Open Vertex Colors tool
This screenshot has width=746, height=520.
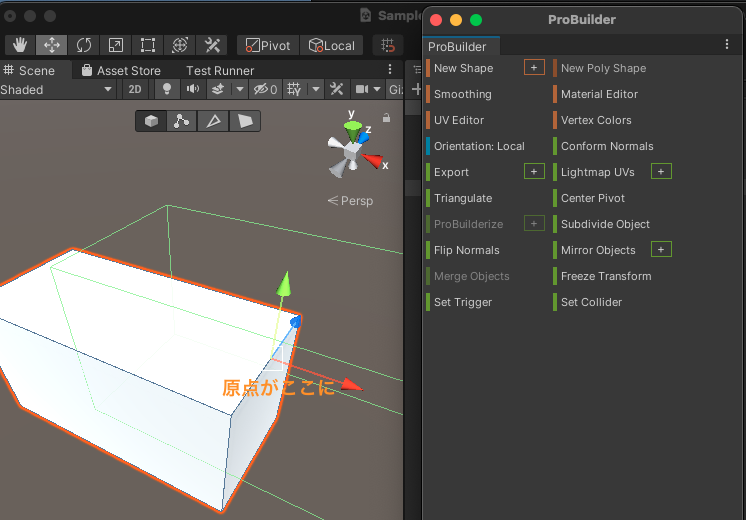coord(596,120)
